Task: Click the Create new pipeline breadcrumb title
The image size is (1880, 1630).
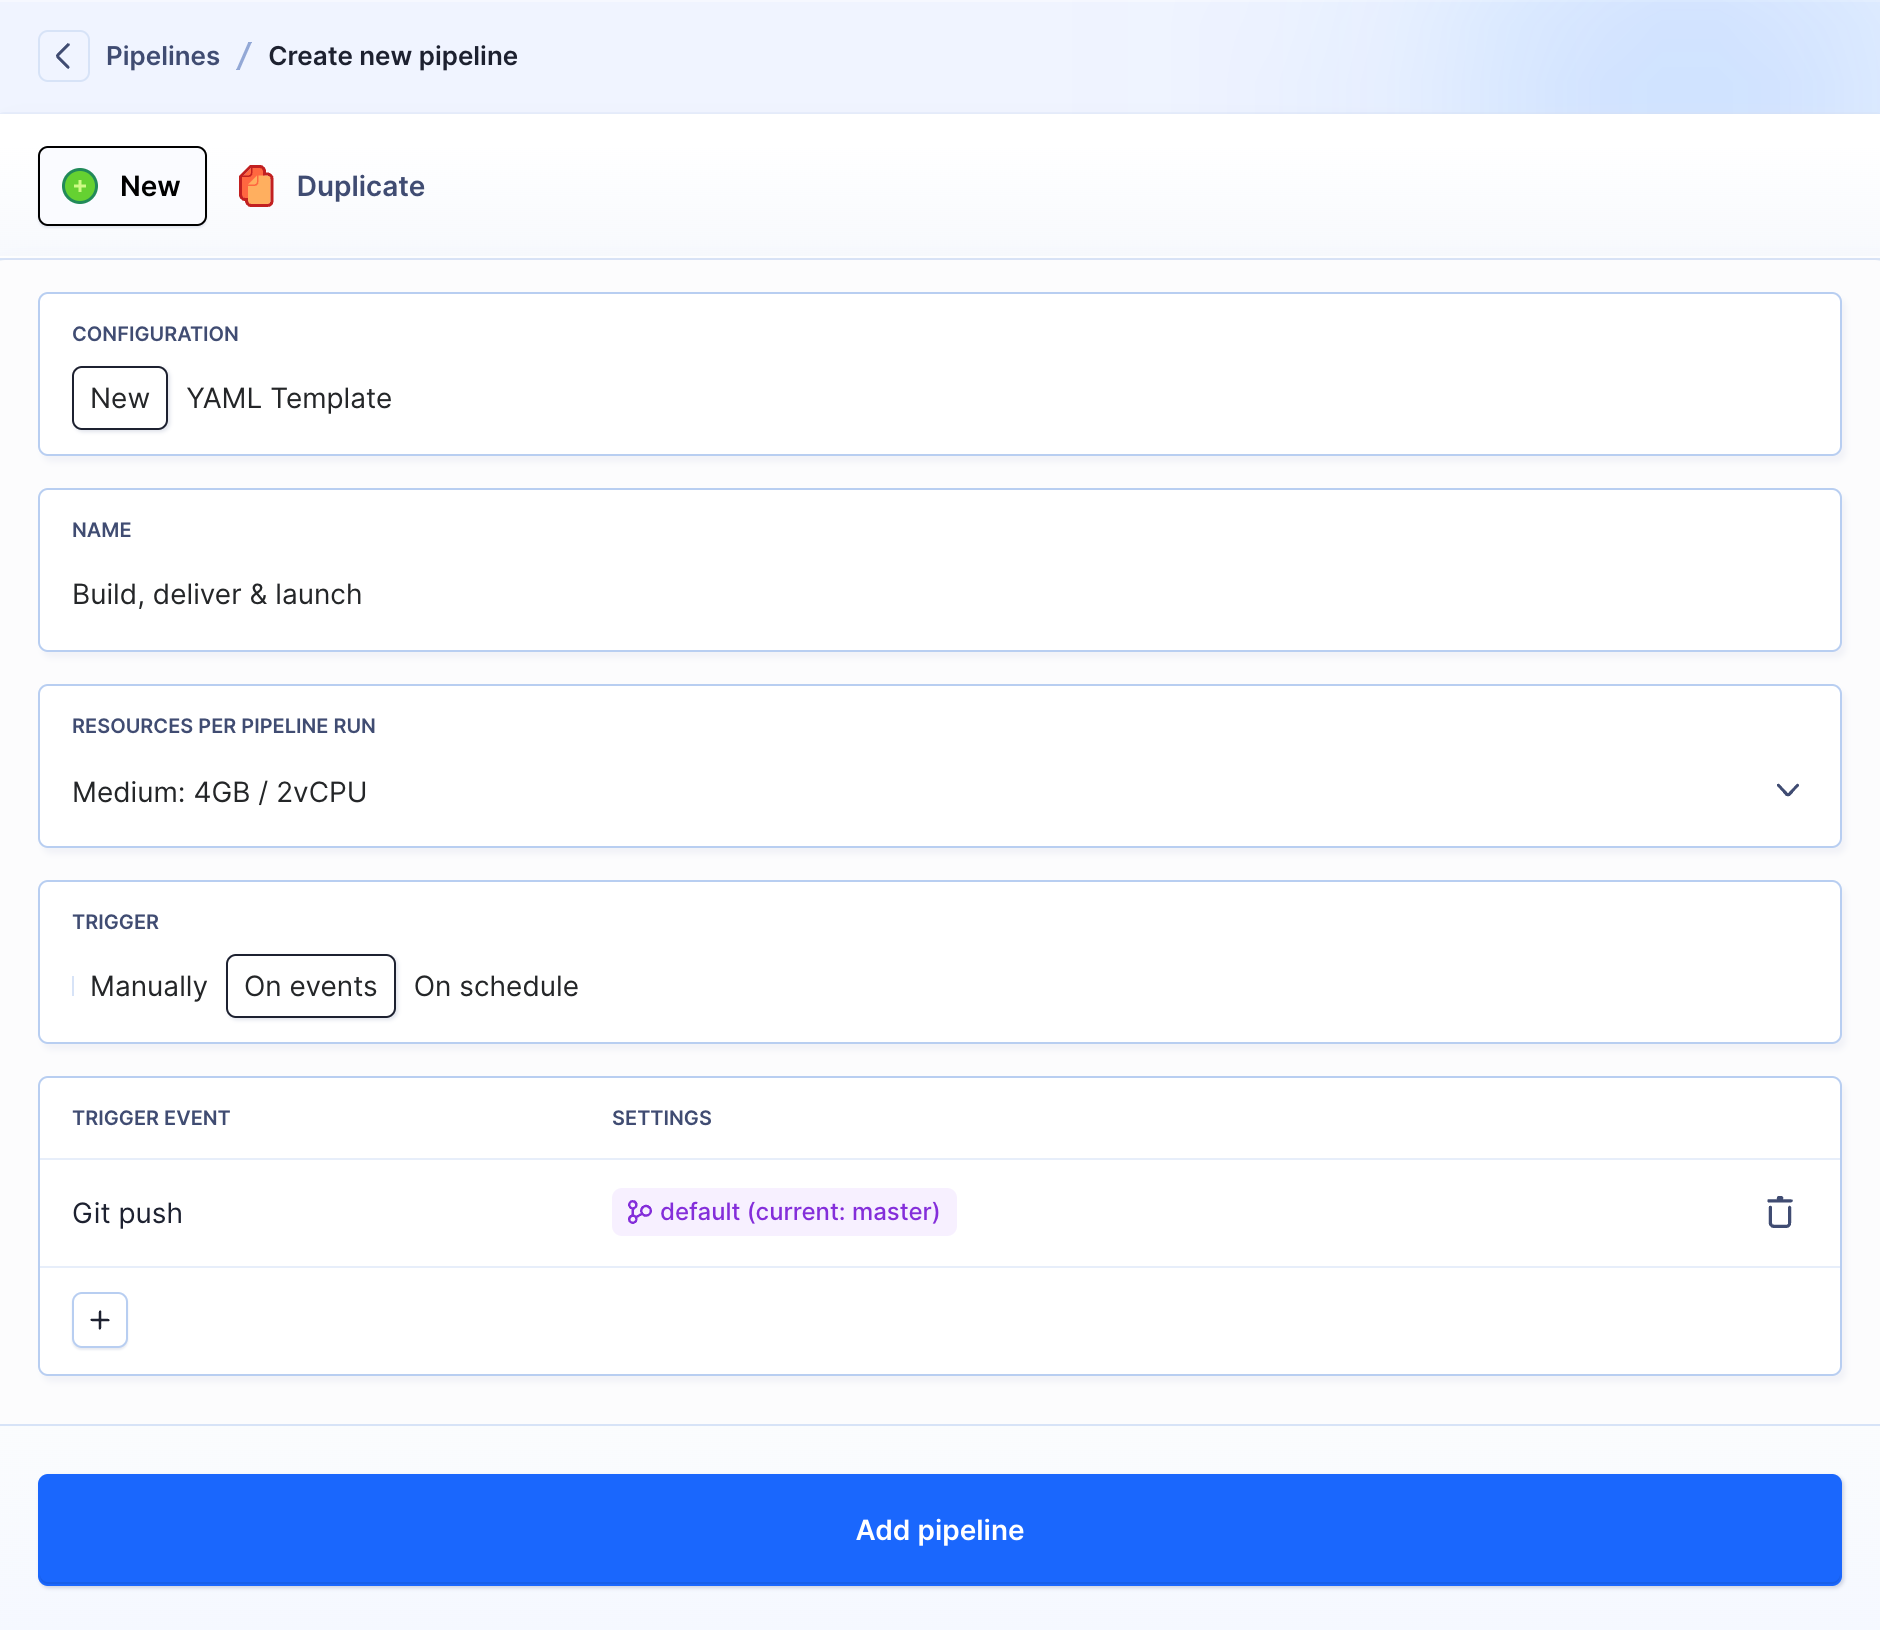Action: [x=393, y=56]
